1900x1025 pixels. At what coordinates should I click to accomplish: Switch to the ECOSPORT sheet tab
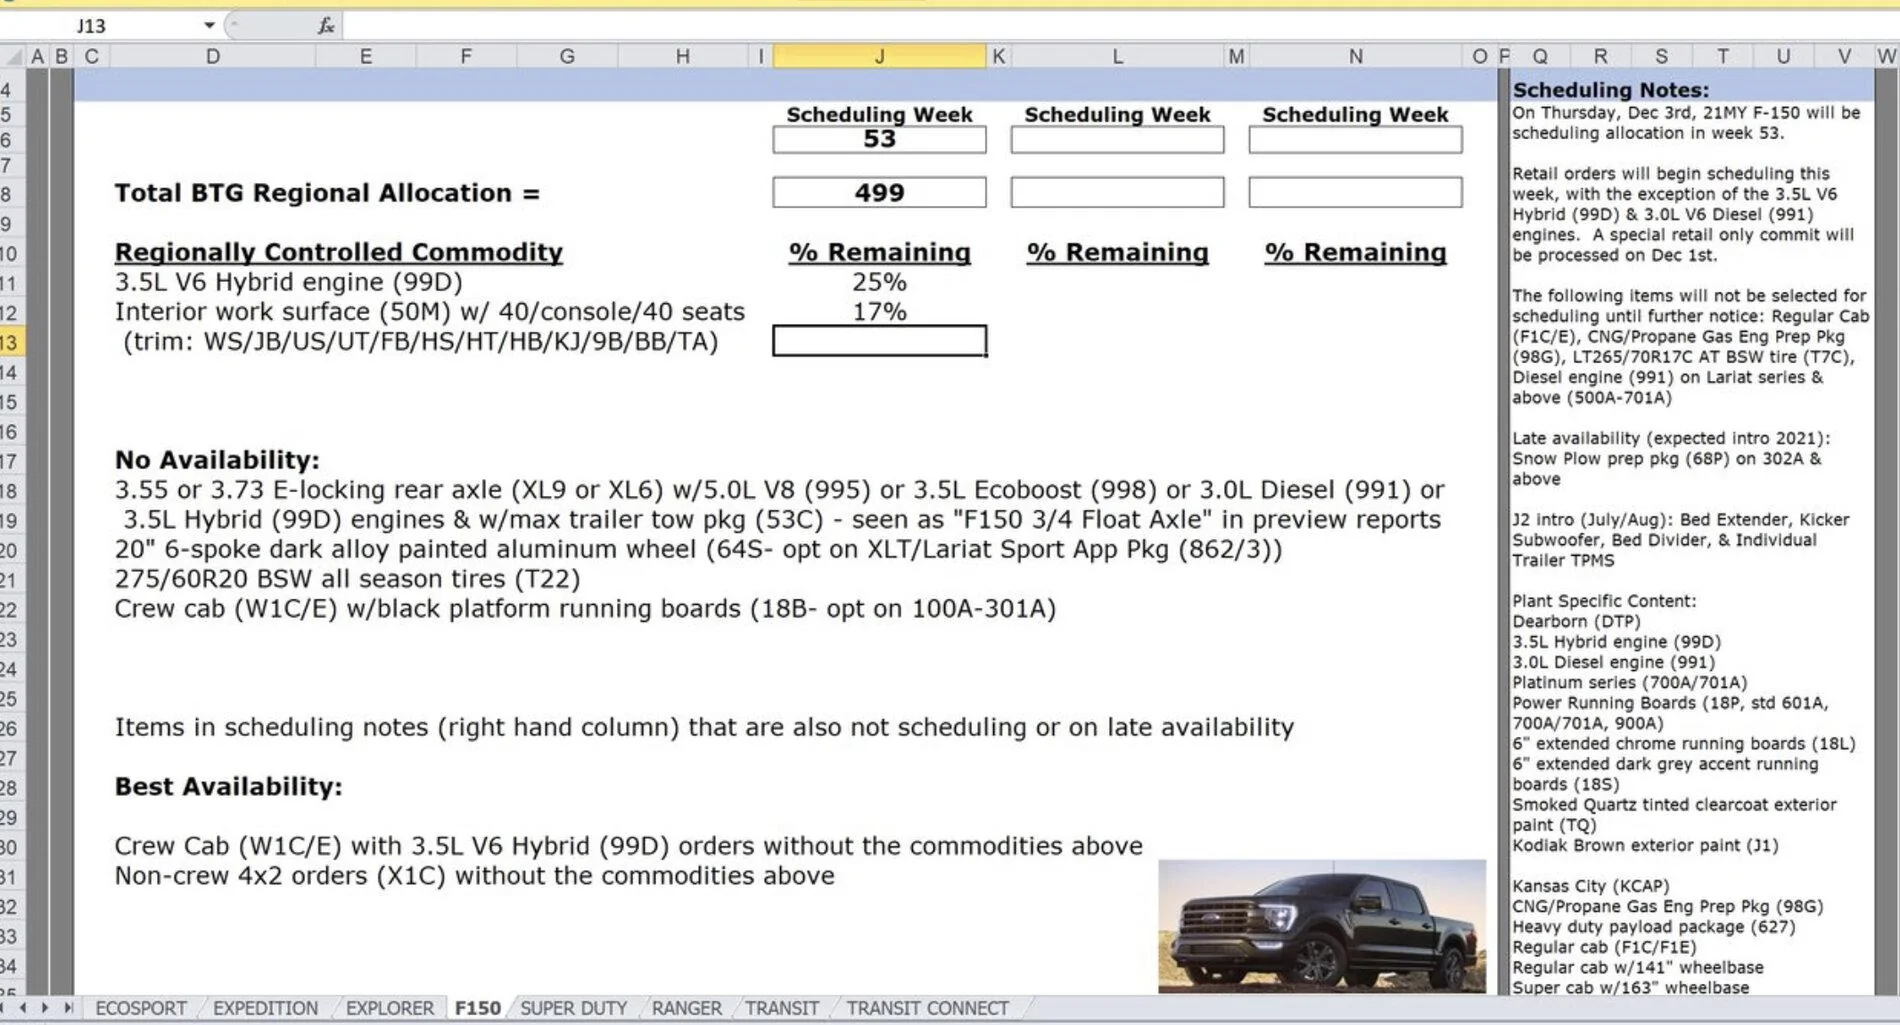click(x=141, y=1008)
